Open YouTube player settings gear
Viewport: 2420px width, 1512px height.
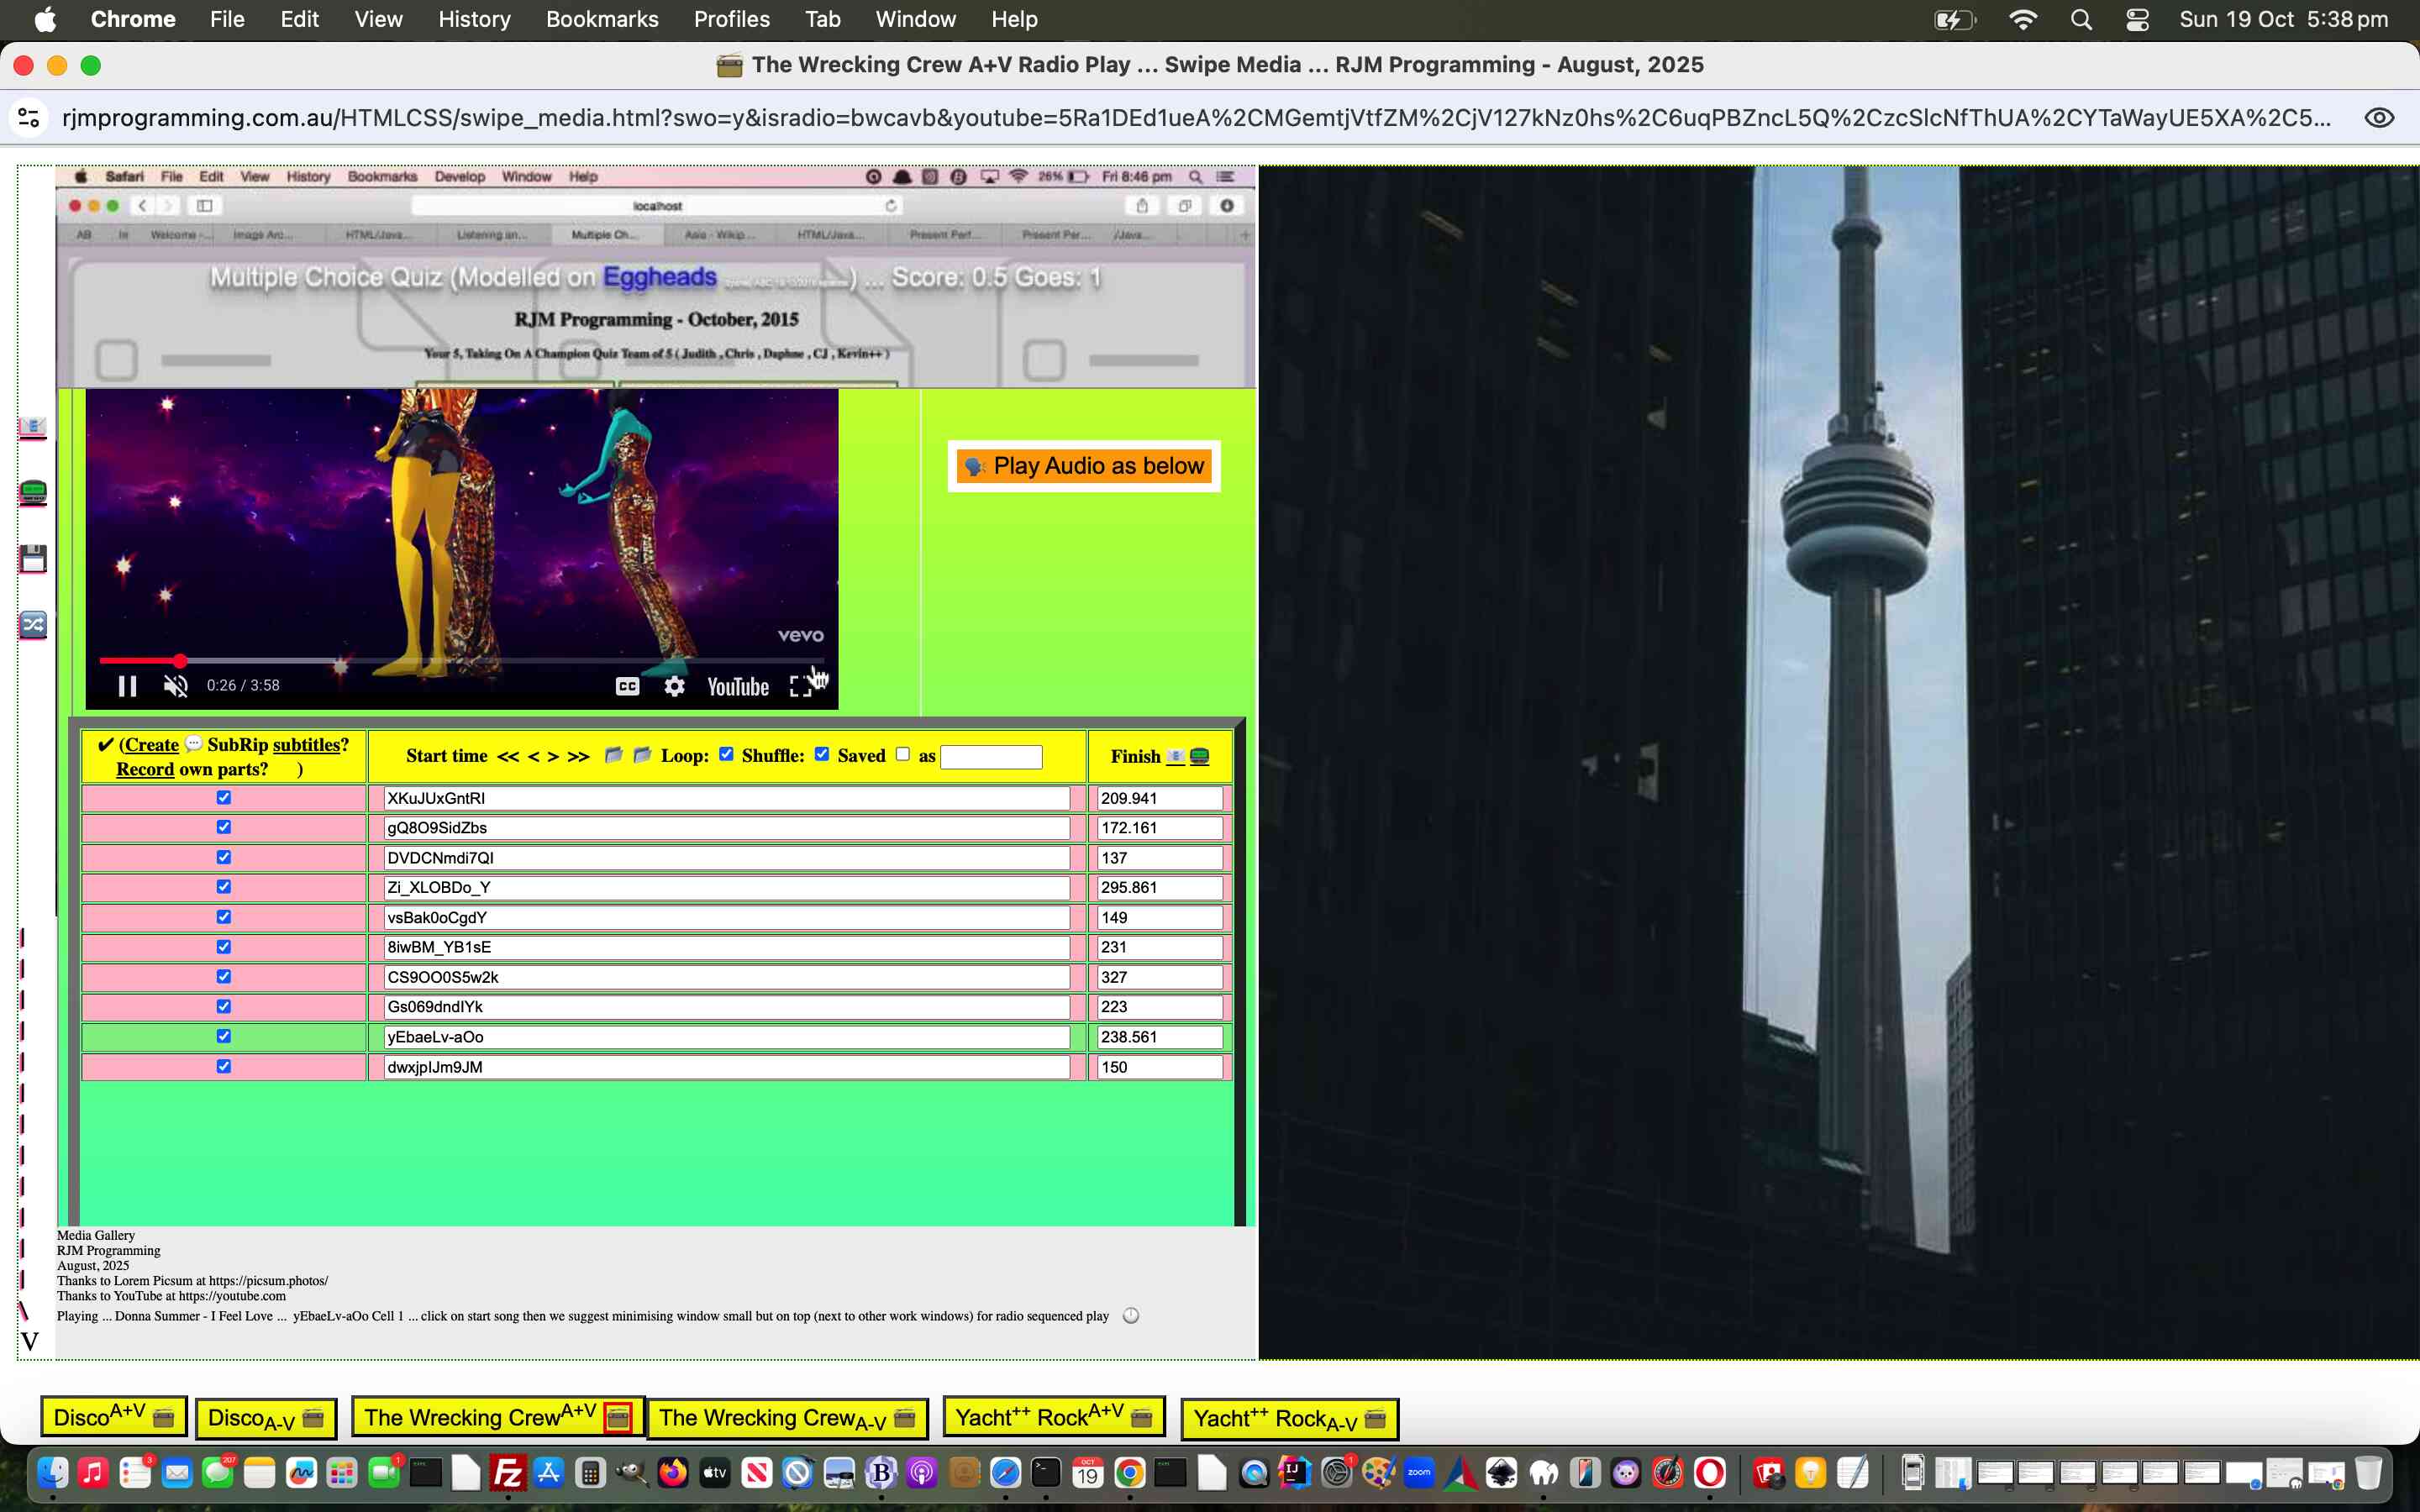coord(675,686)
